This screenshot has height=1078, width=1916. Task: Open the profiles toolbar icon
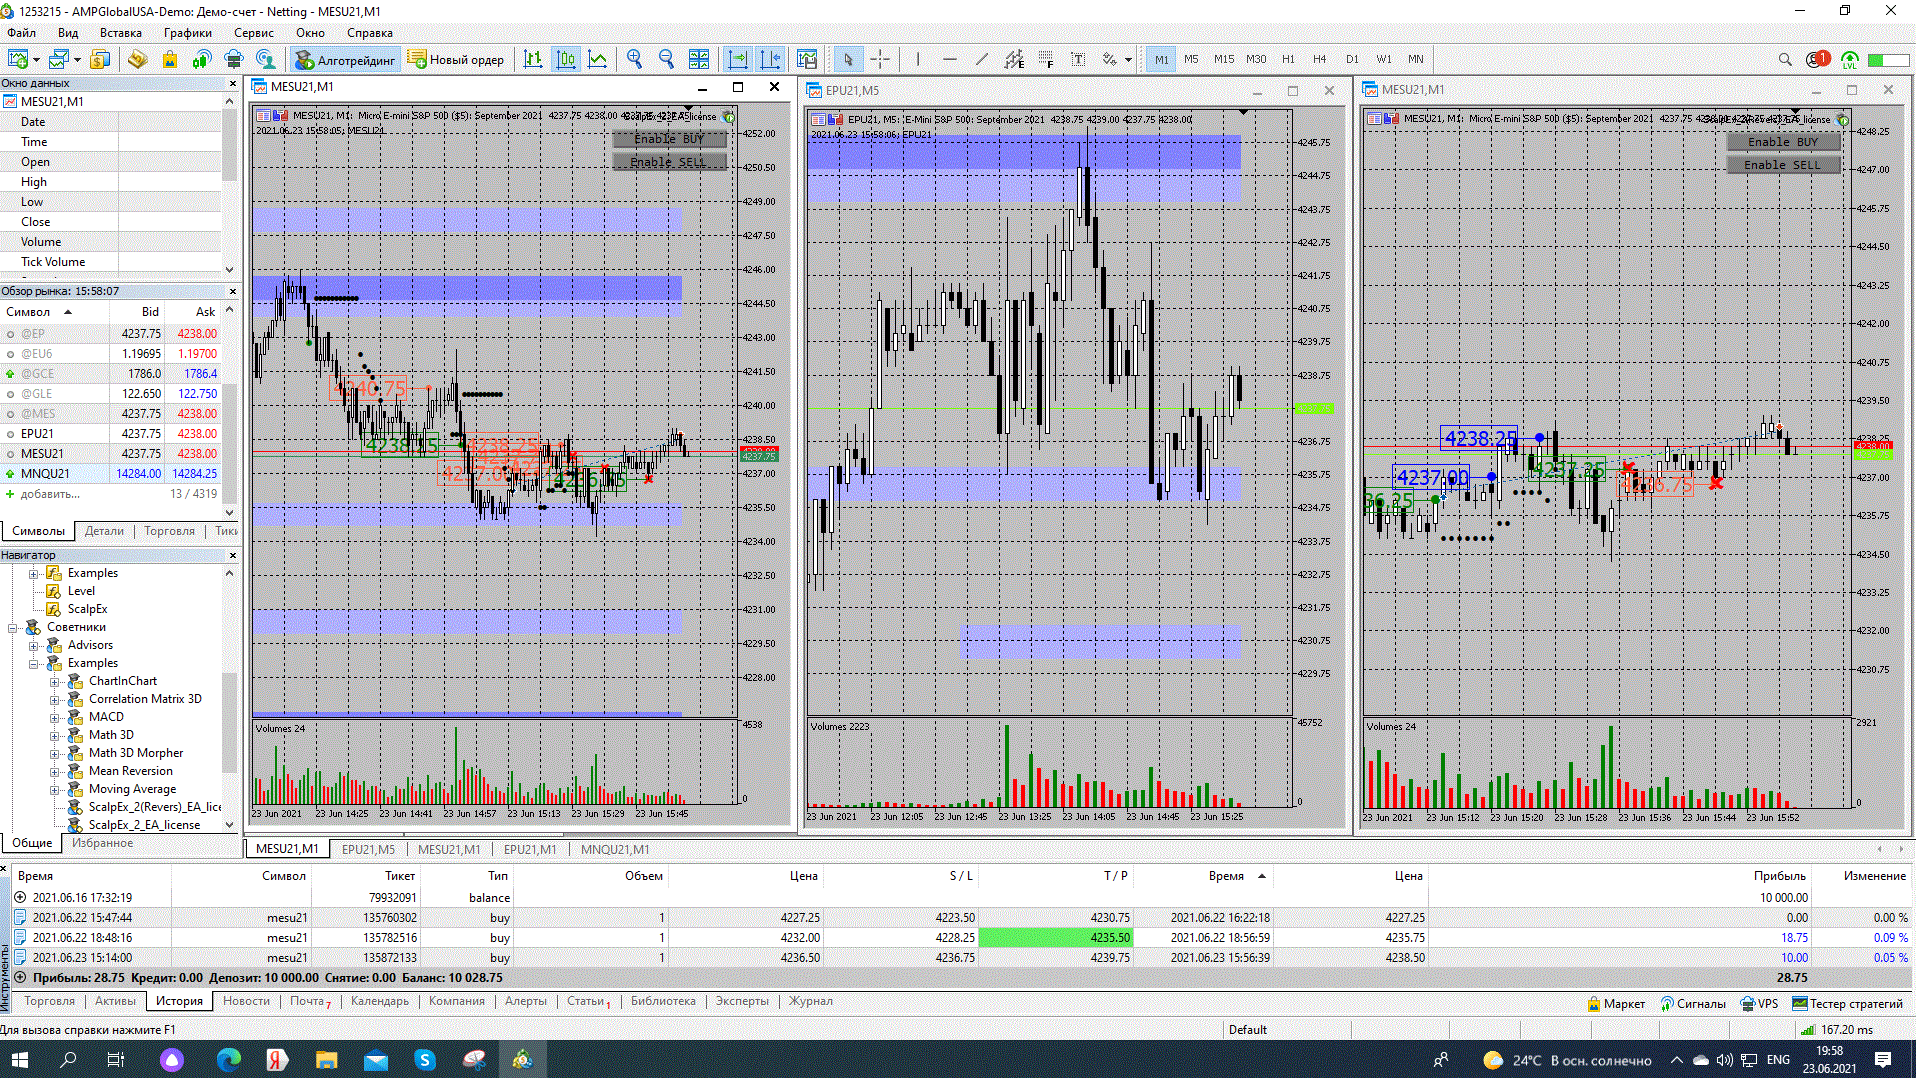coord(59,60)
